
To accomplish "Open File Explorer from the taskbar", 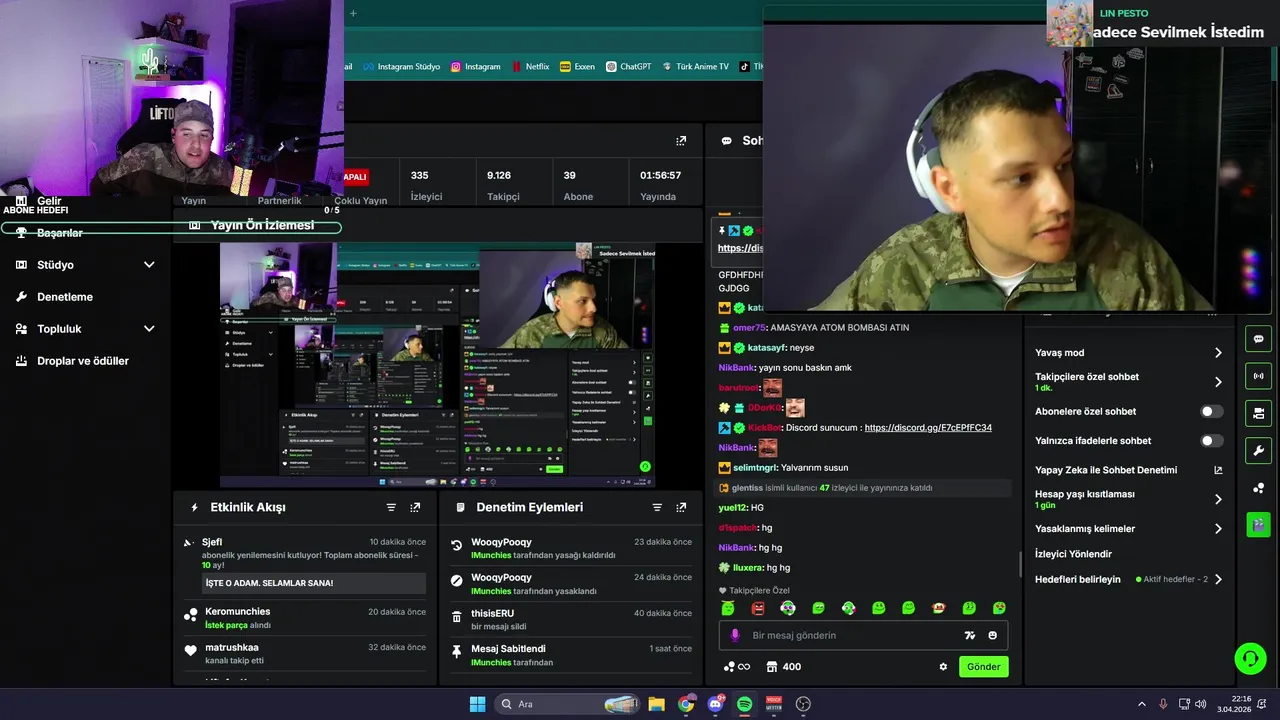I will (656, 704).
